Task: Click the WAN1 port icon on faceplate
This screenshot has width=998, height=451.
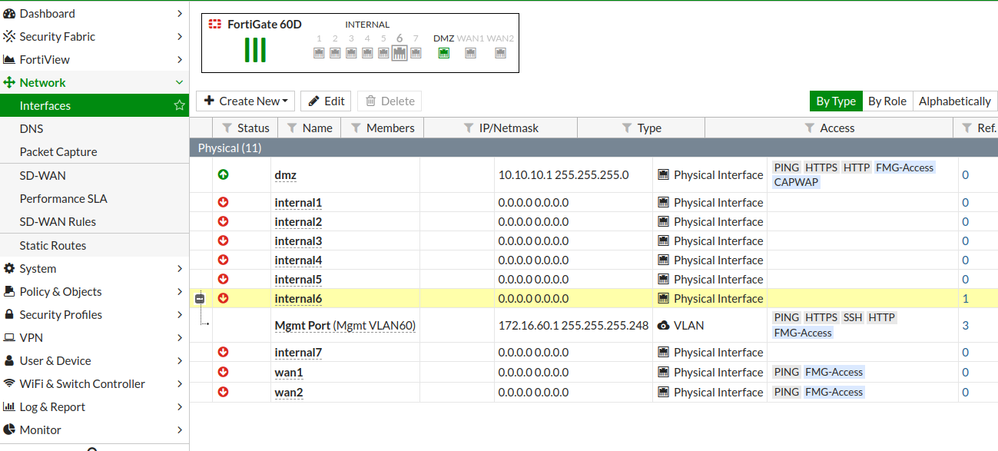Action: [x=470, y=53]
